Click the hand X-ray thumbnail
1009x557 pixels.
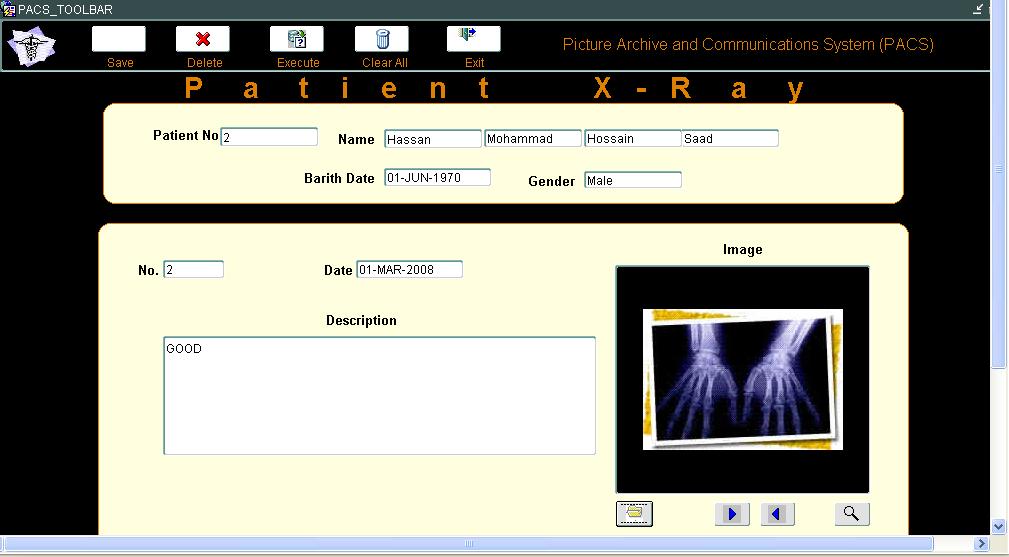tap(743, 379)
